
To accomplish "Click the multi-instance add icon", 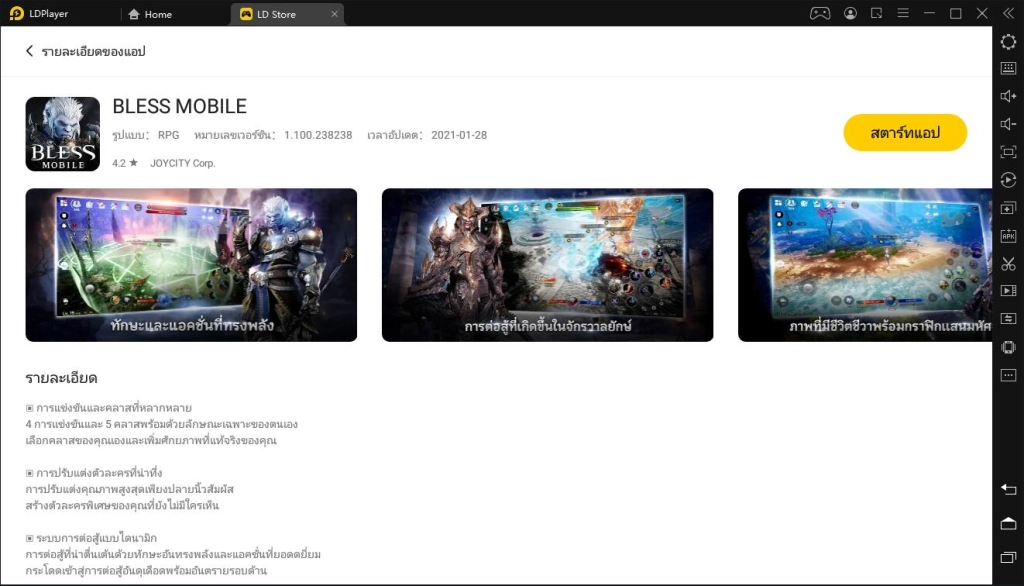I will 1008,208.
